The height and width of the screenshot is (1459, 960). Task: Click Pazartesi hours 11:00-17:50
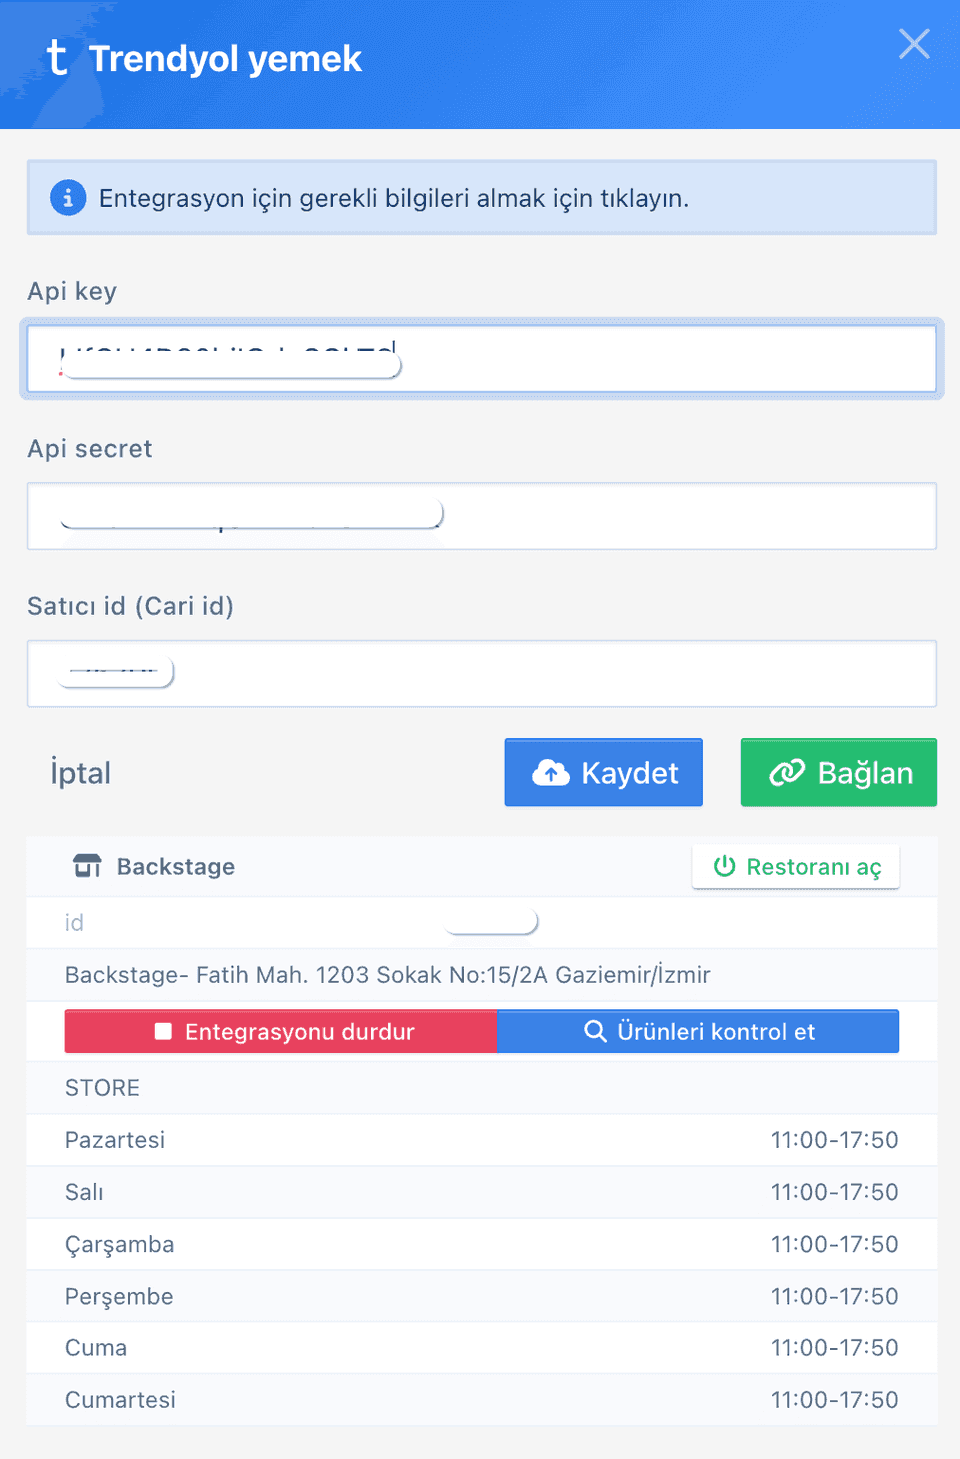pos(835,1140)
